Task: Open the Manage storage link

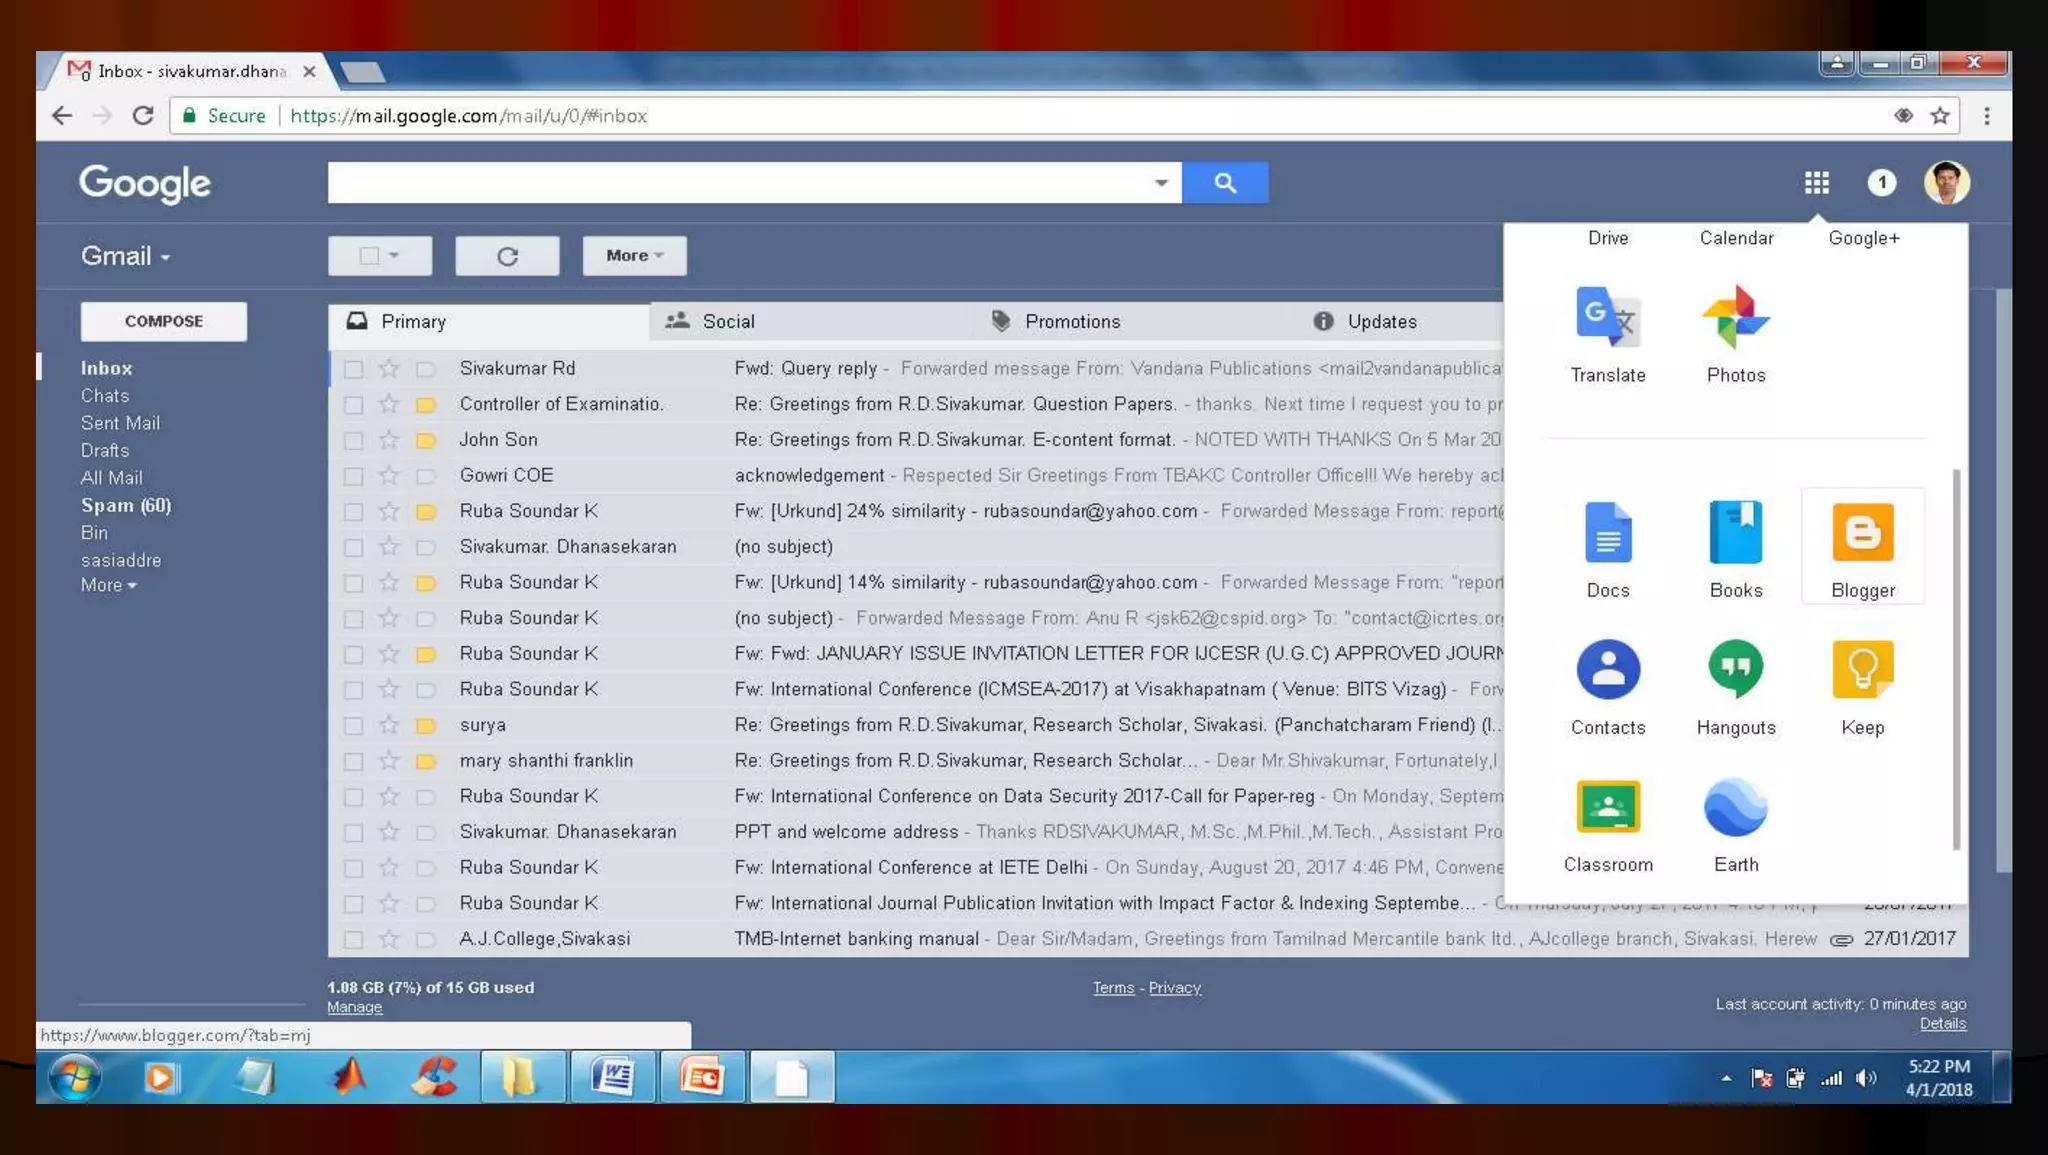Action: pos(354,1008)
